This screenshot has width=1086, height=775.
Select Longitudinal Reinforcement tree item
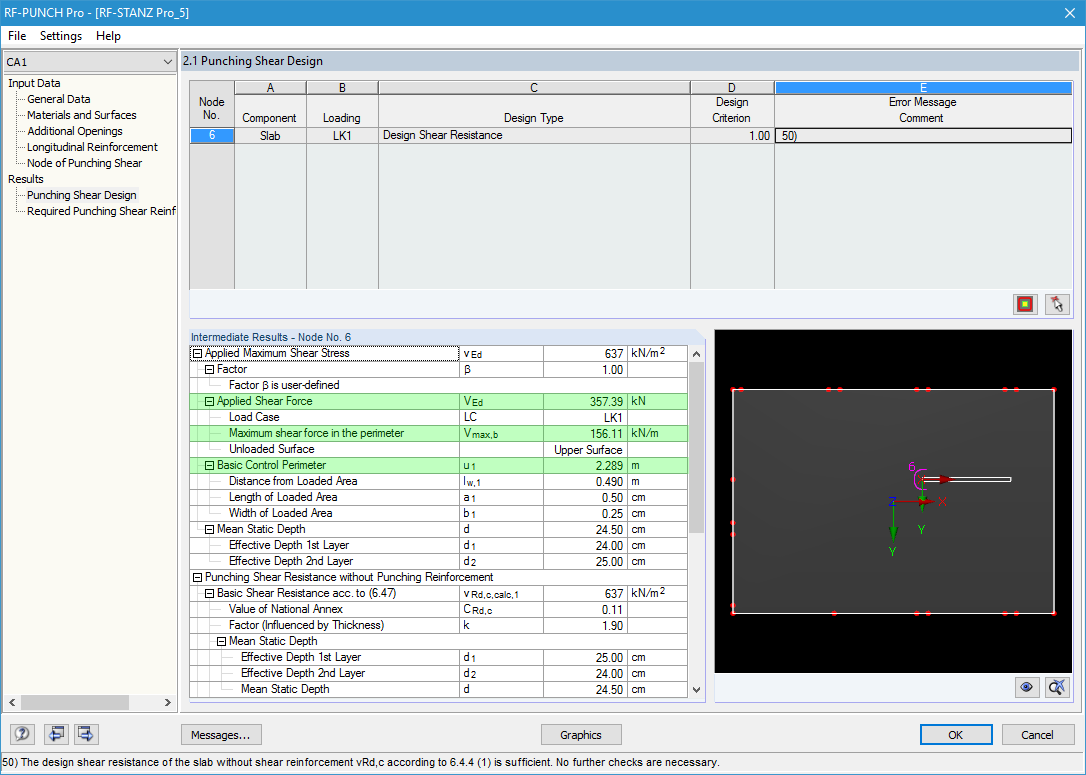click(92, 147)
